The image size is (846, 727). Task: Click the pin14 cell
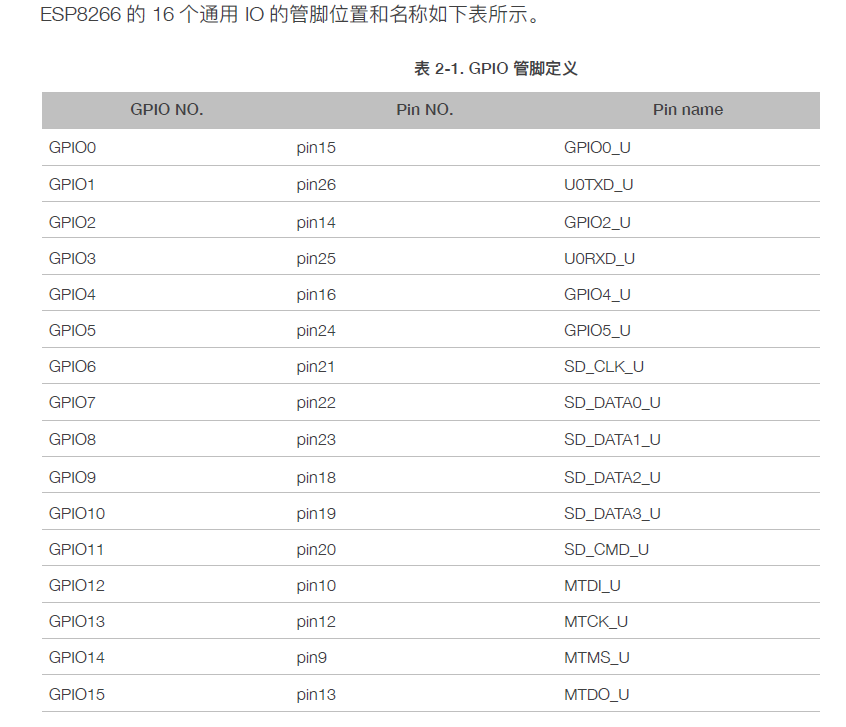316,223
